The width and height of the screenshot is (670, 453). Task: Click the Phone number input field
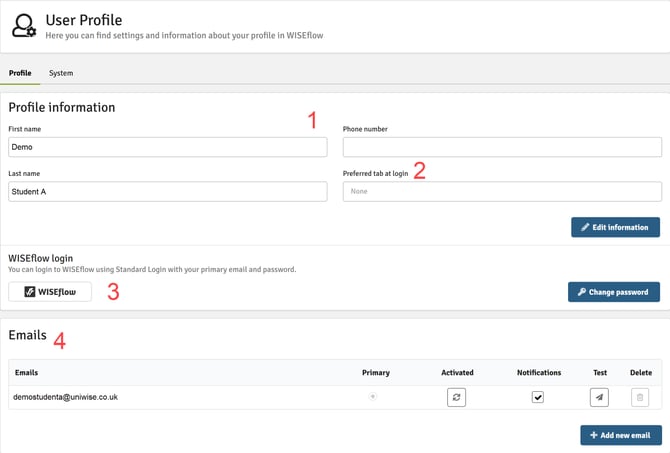pos(502,147)
